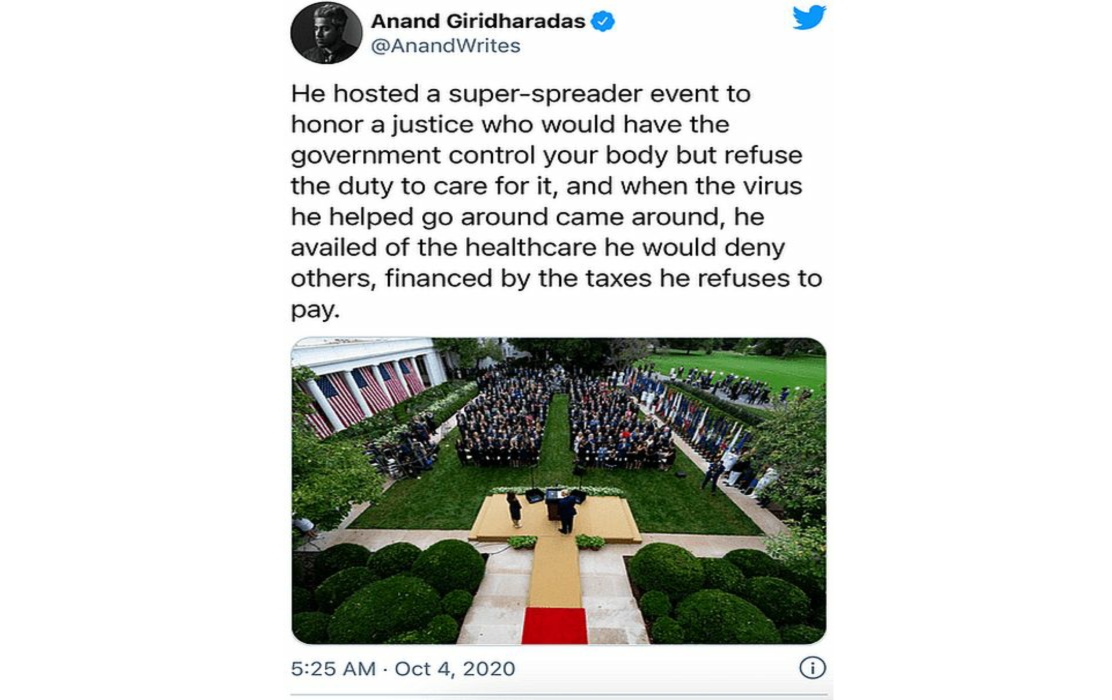Click the green lawn in the photo's corner
The height and width of the screenshot is (700, 1112).
coord(745,367)
